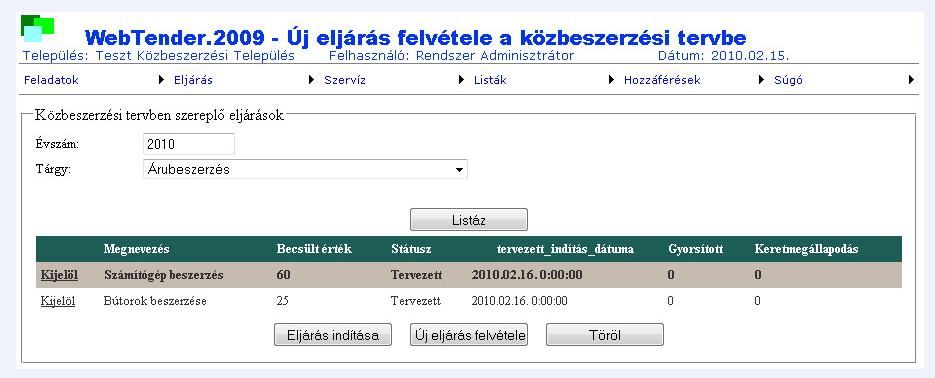The width and height of the screenshot is (935, 378).
Task: Click the bold date 2010.02.16. 0:00:00
Action: (x=527, y=275)
